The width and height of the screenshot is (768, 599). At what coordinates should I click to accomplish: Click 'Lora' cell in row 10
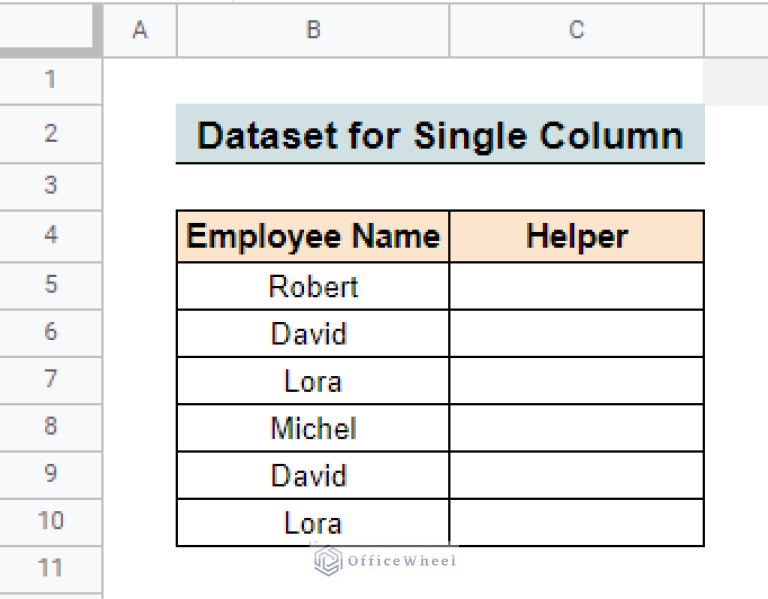tap(313, 523)
